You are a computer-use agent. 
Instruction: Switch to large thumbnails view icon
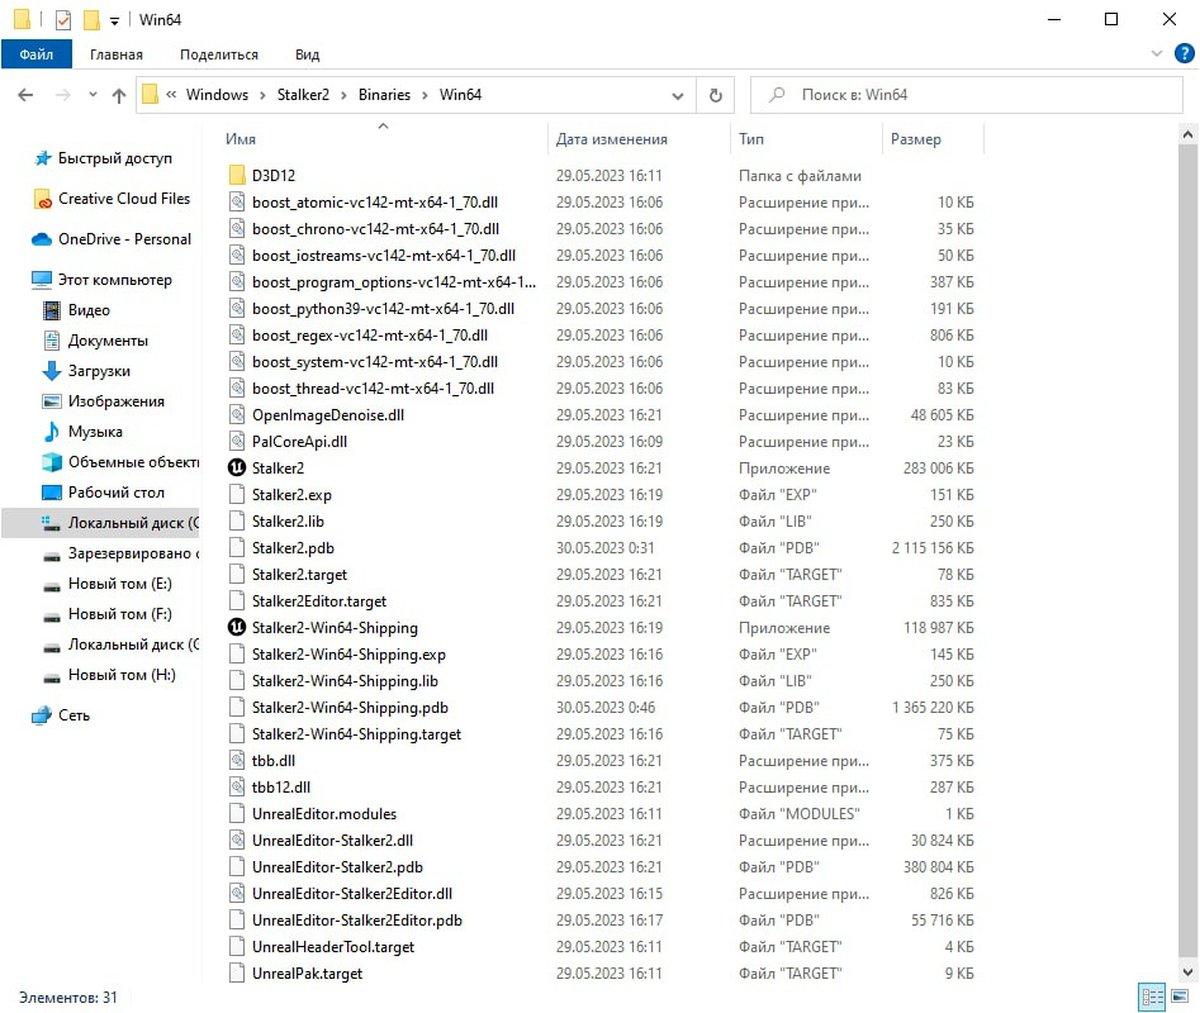pyautogui.click(x=1179, y=996)
